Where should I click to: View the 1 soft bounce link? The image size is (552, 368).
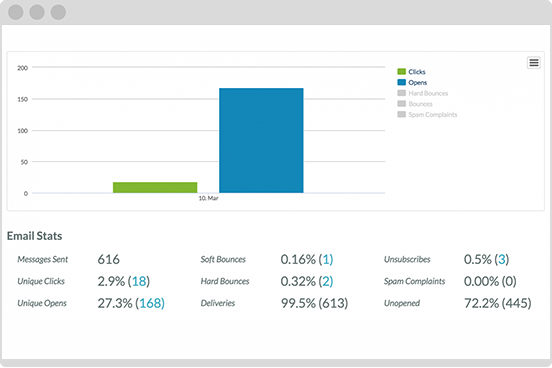pyautogui.click(x=326, y=260)
